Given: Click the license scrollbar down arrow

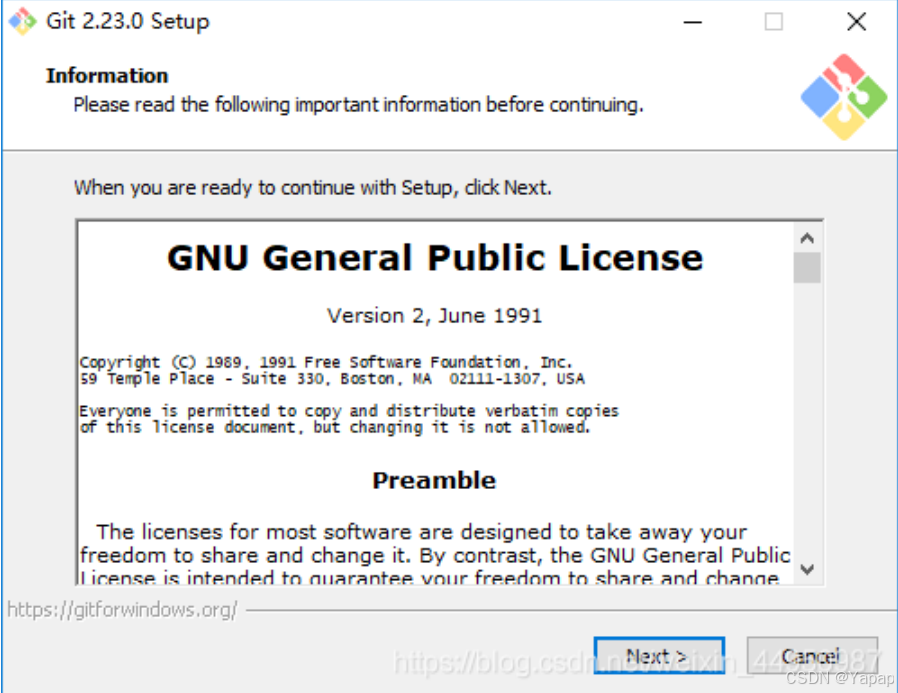Looking at the screenshot, I should tap(807, 569).
